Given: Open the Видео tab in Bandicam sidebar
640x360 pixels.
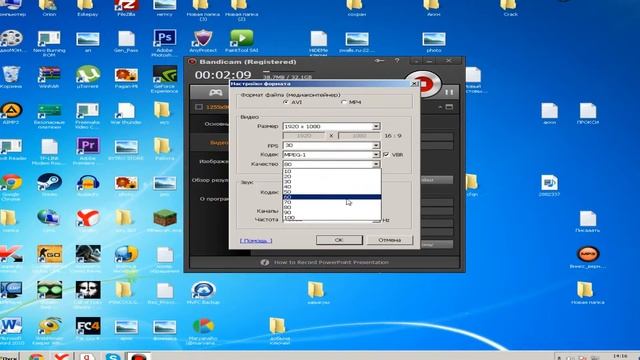Looking at the screenshot, I should click(219, 142).
